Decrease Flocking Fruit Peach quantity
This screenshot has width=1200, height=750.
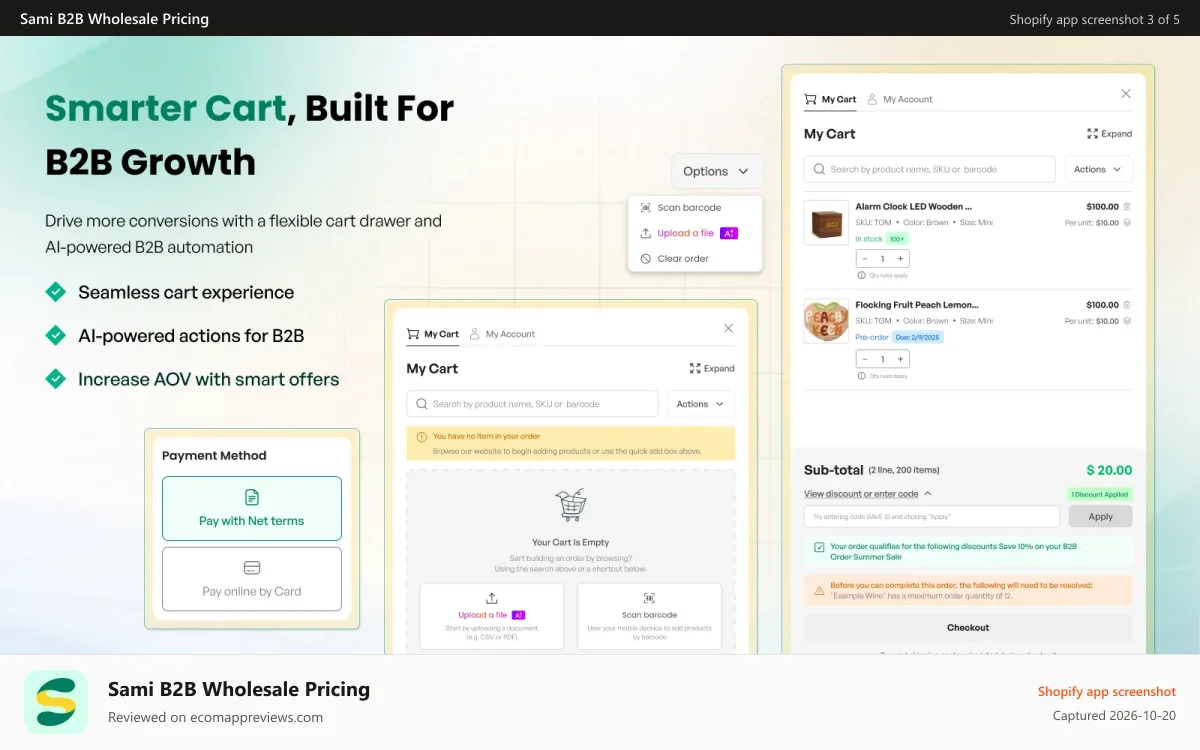(x=864, y=359)
